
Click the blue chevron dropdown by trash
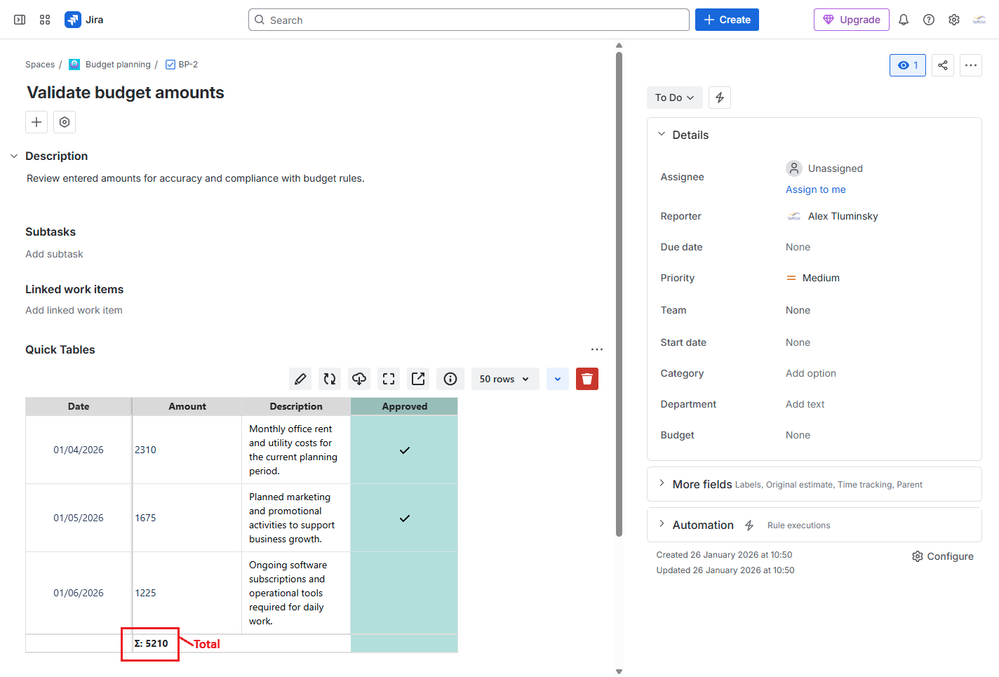tap(557, 379)
